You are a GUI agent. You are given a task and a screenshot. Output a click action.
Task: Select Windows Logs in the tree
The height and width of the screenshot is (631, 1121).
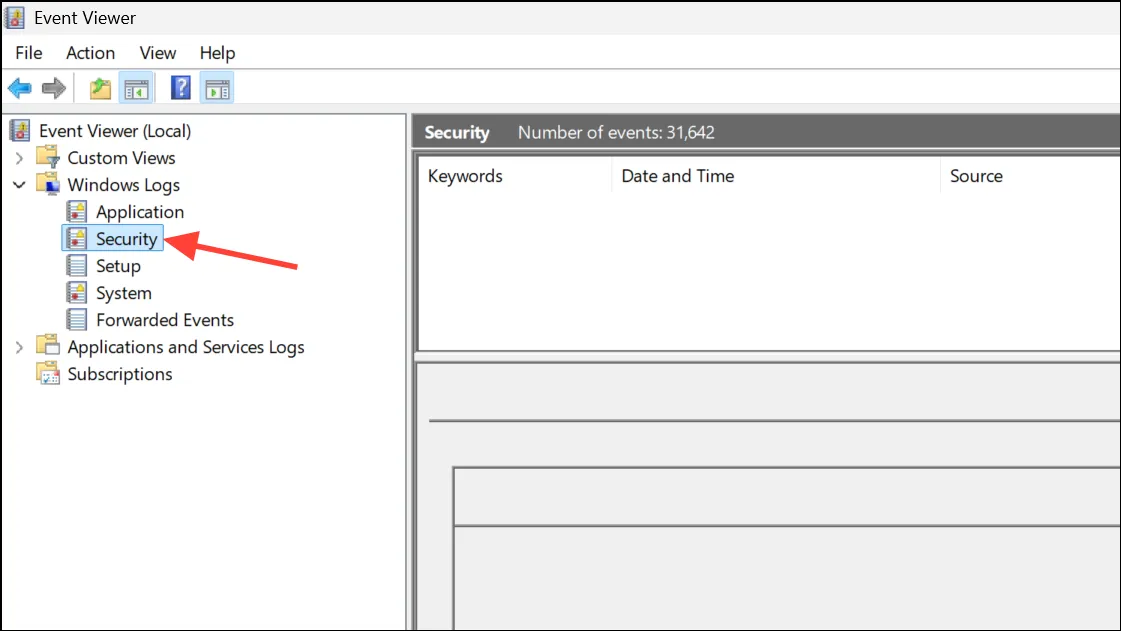(x=124, y=185)
